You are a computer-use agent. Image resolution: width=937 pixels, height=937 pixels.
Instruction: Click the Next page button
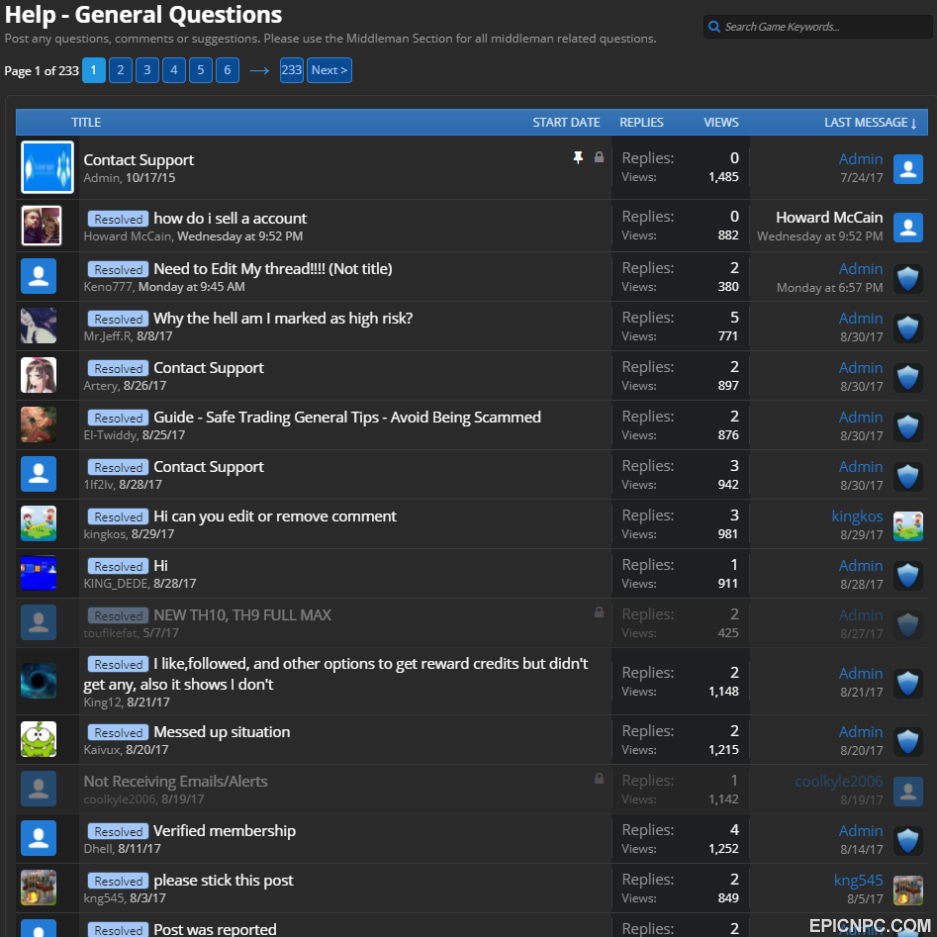pos(329,71)
